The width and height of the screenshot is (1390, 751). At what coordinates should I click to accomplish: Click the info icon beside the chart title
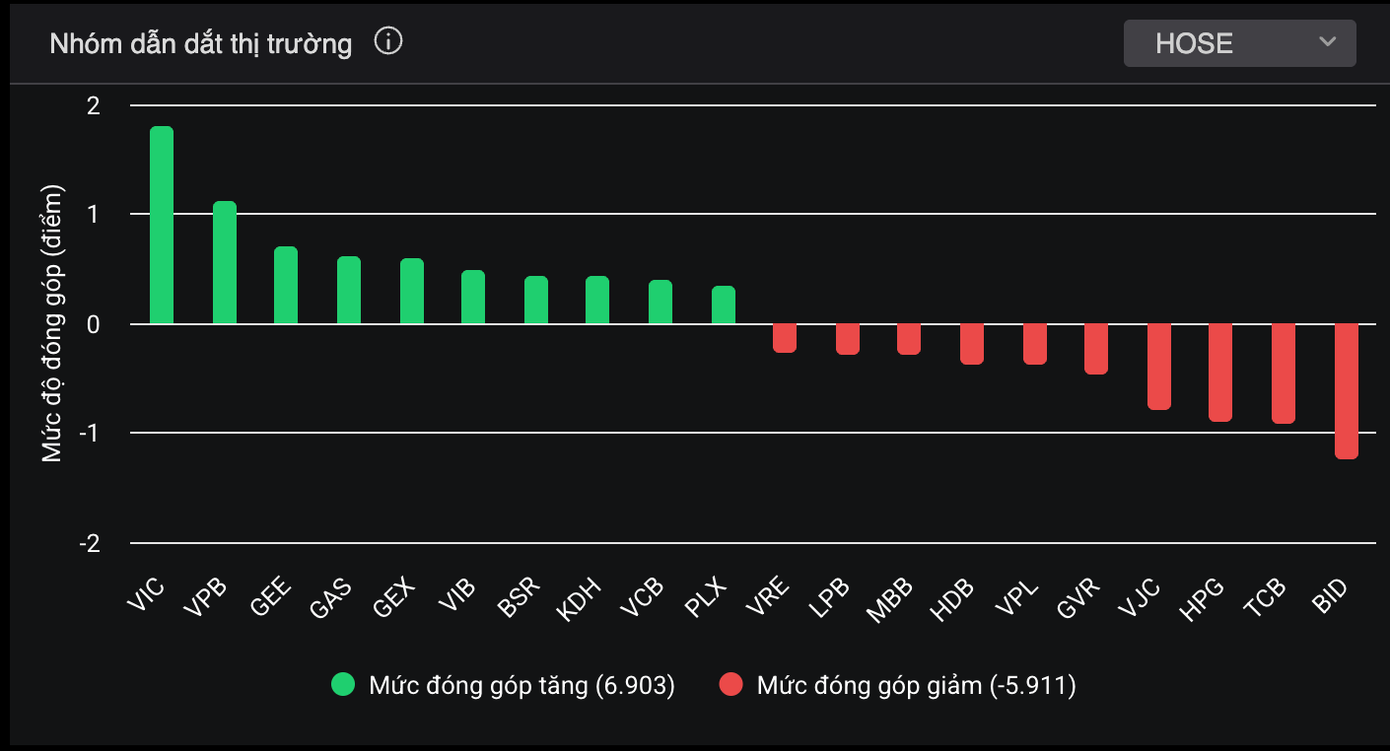point(388,42)
